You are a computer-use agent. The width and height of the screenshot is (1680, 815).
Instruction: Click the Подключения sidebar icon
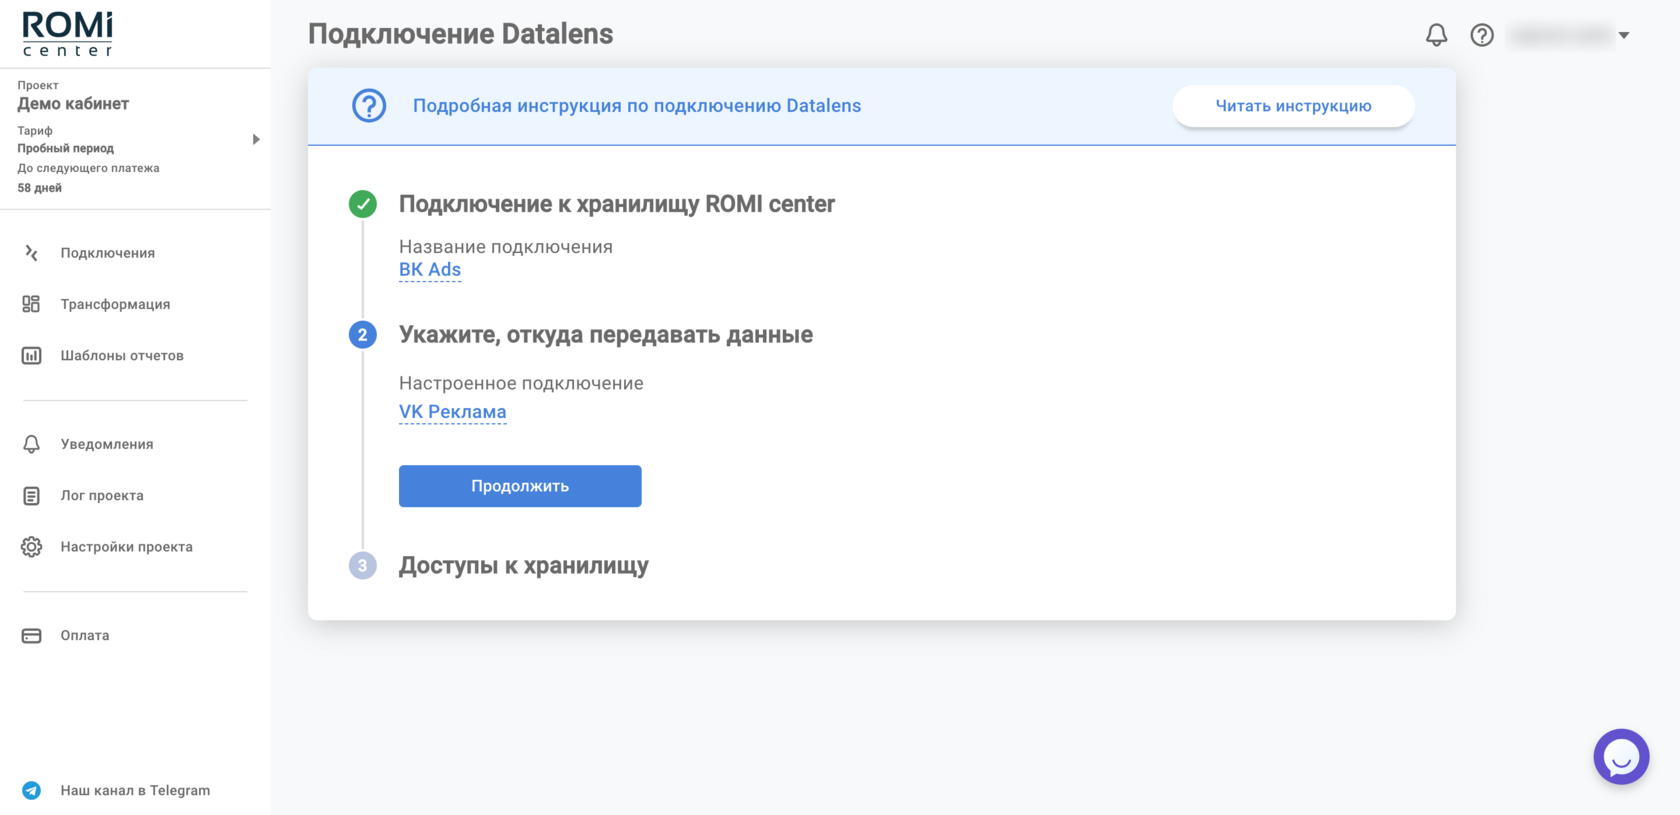[x=32, y=253]
